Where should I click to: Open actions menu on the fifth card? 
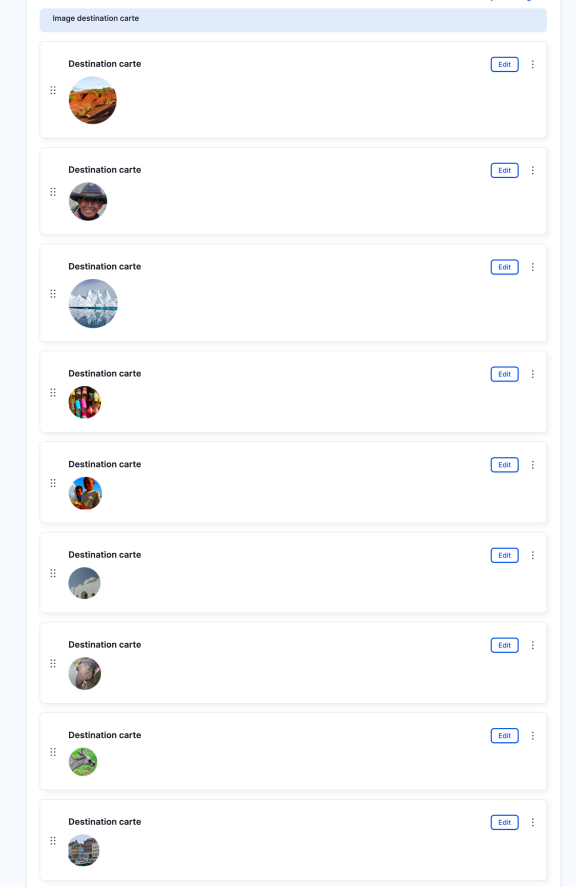[533, 464]
